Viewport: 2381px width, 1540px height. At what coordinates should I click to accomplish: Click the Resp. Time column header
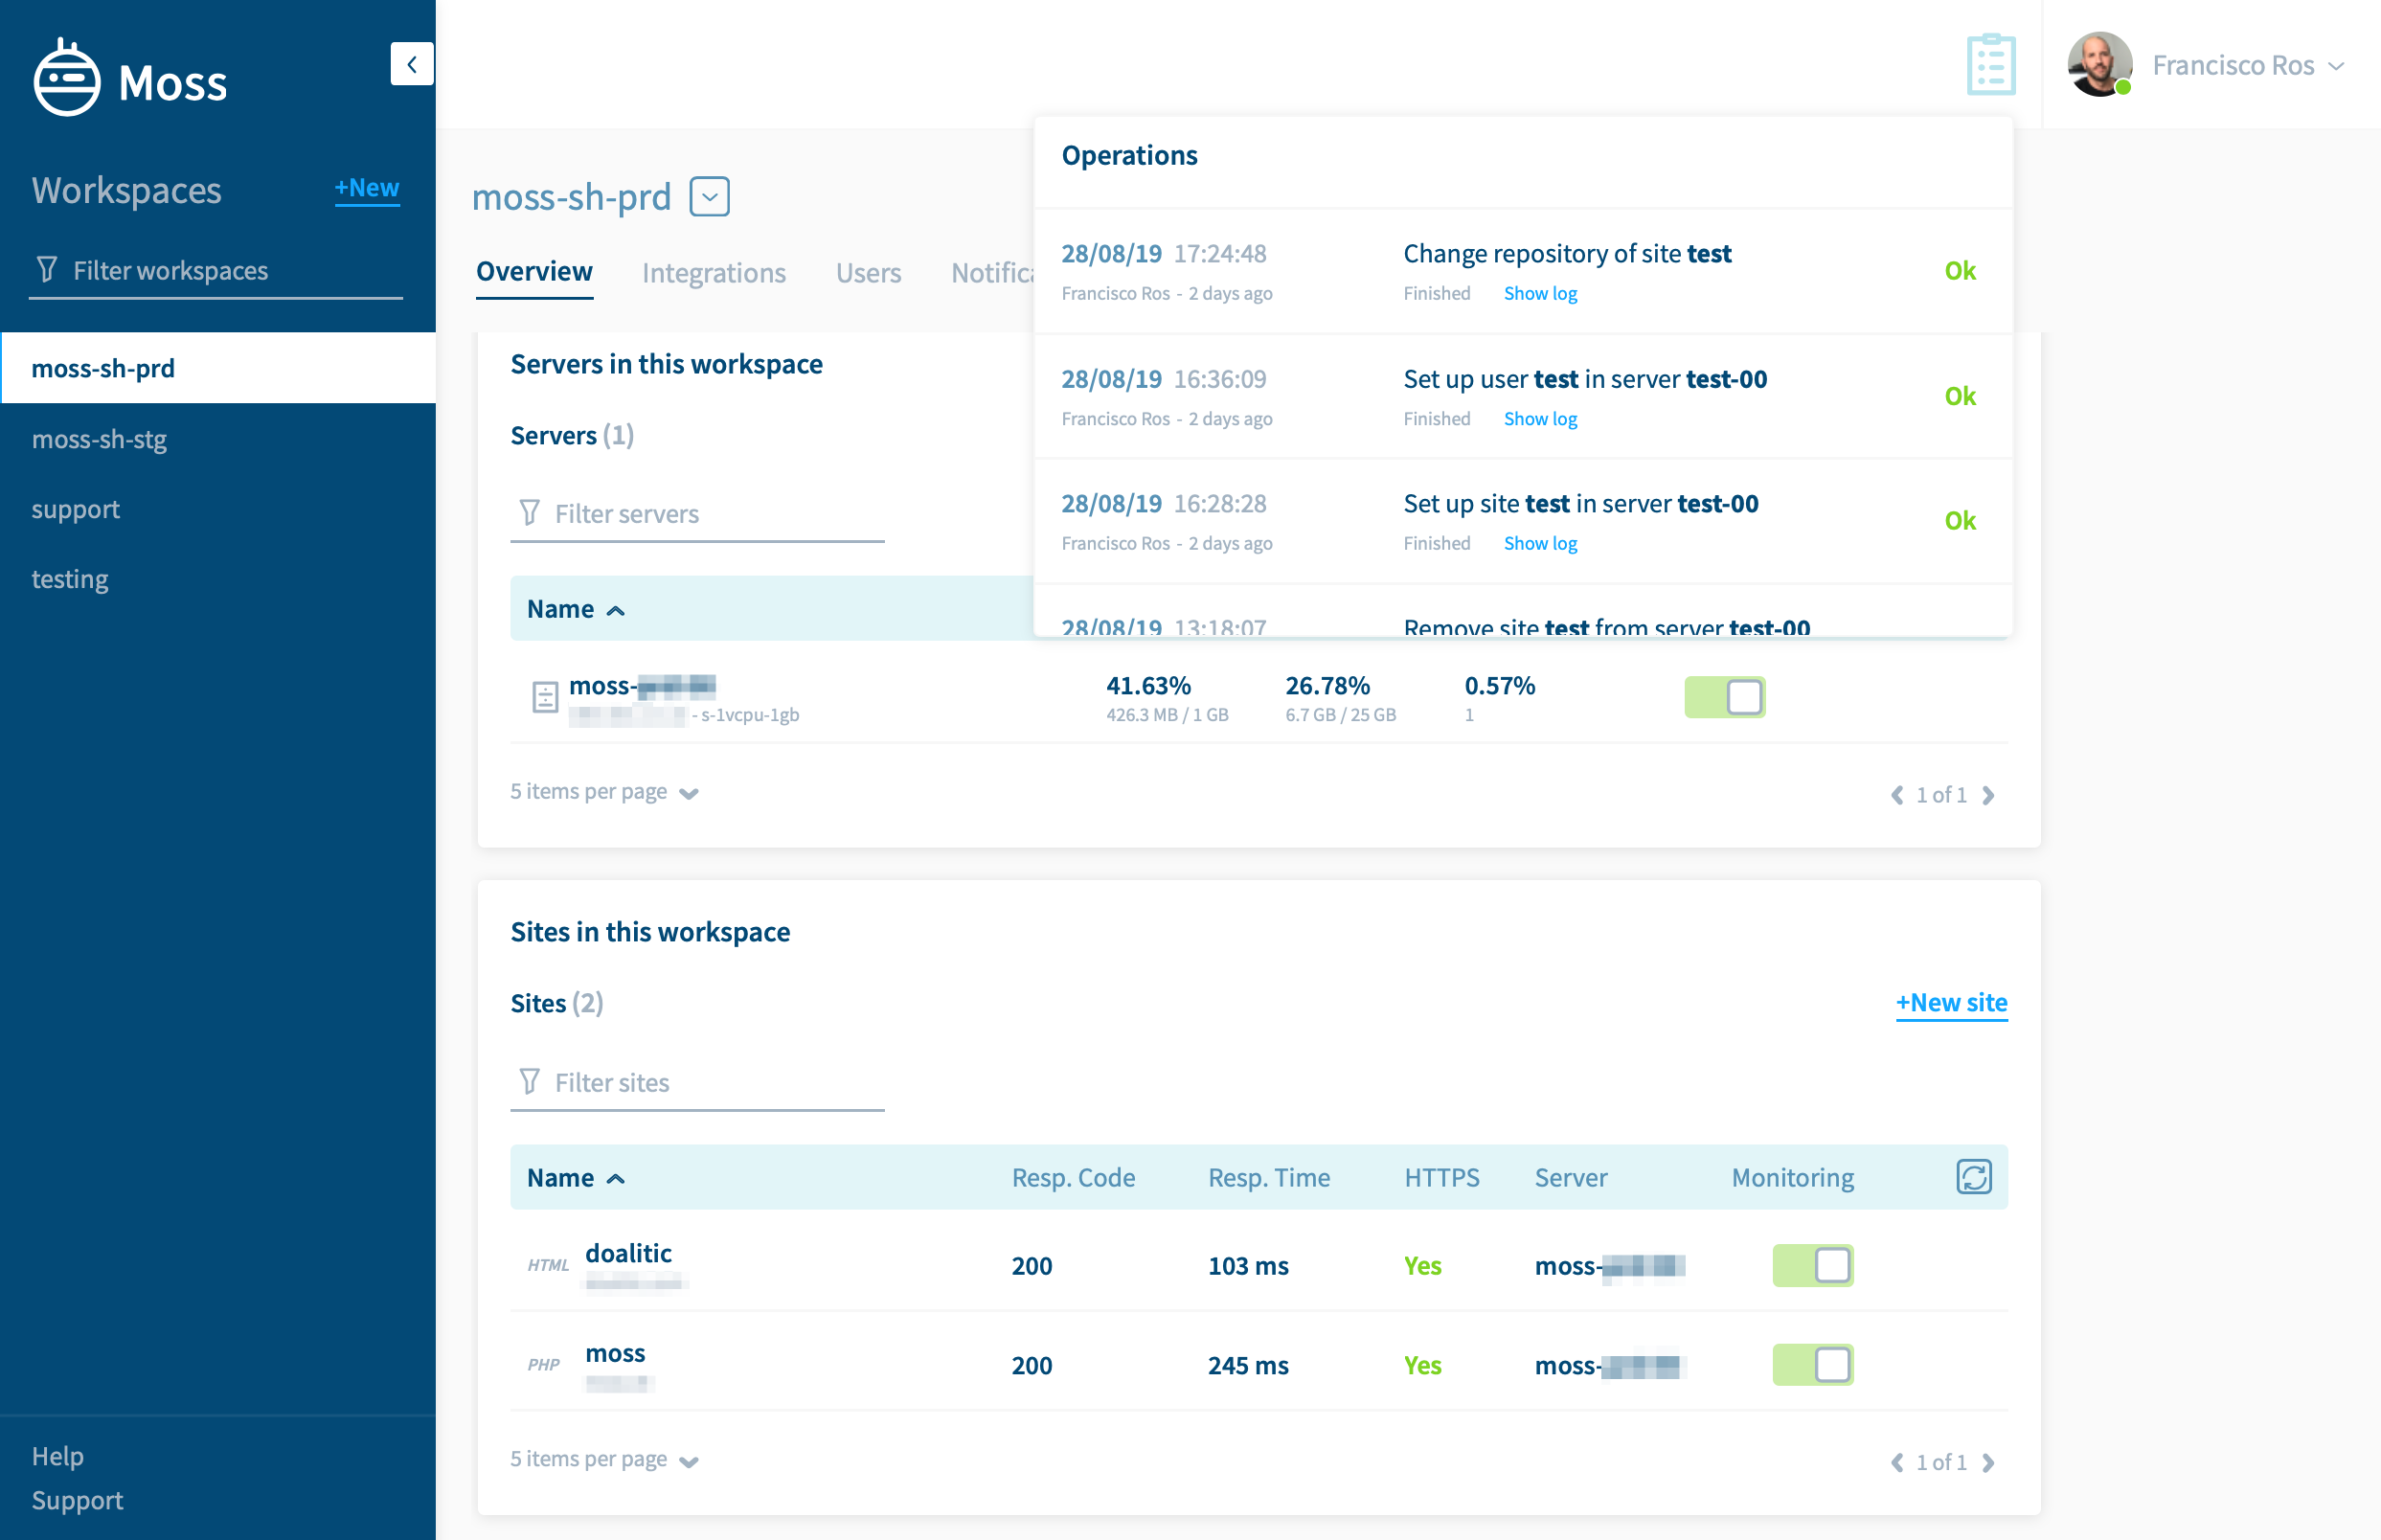coord(1269,1178)
